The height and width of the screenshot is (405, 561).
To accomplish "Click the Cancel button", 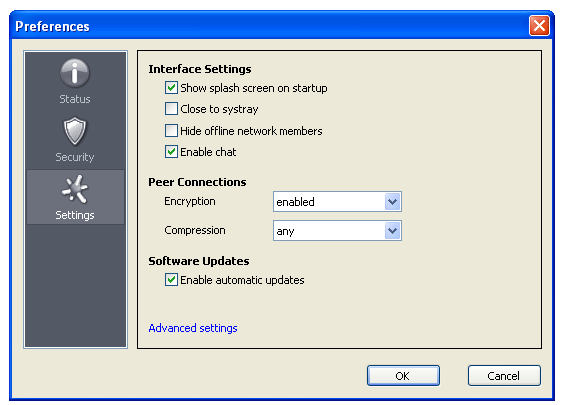I will coord(504,376).
